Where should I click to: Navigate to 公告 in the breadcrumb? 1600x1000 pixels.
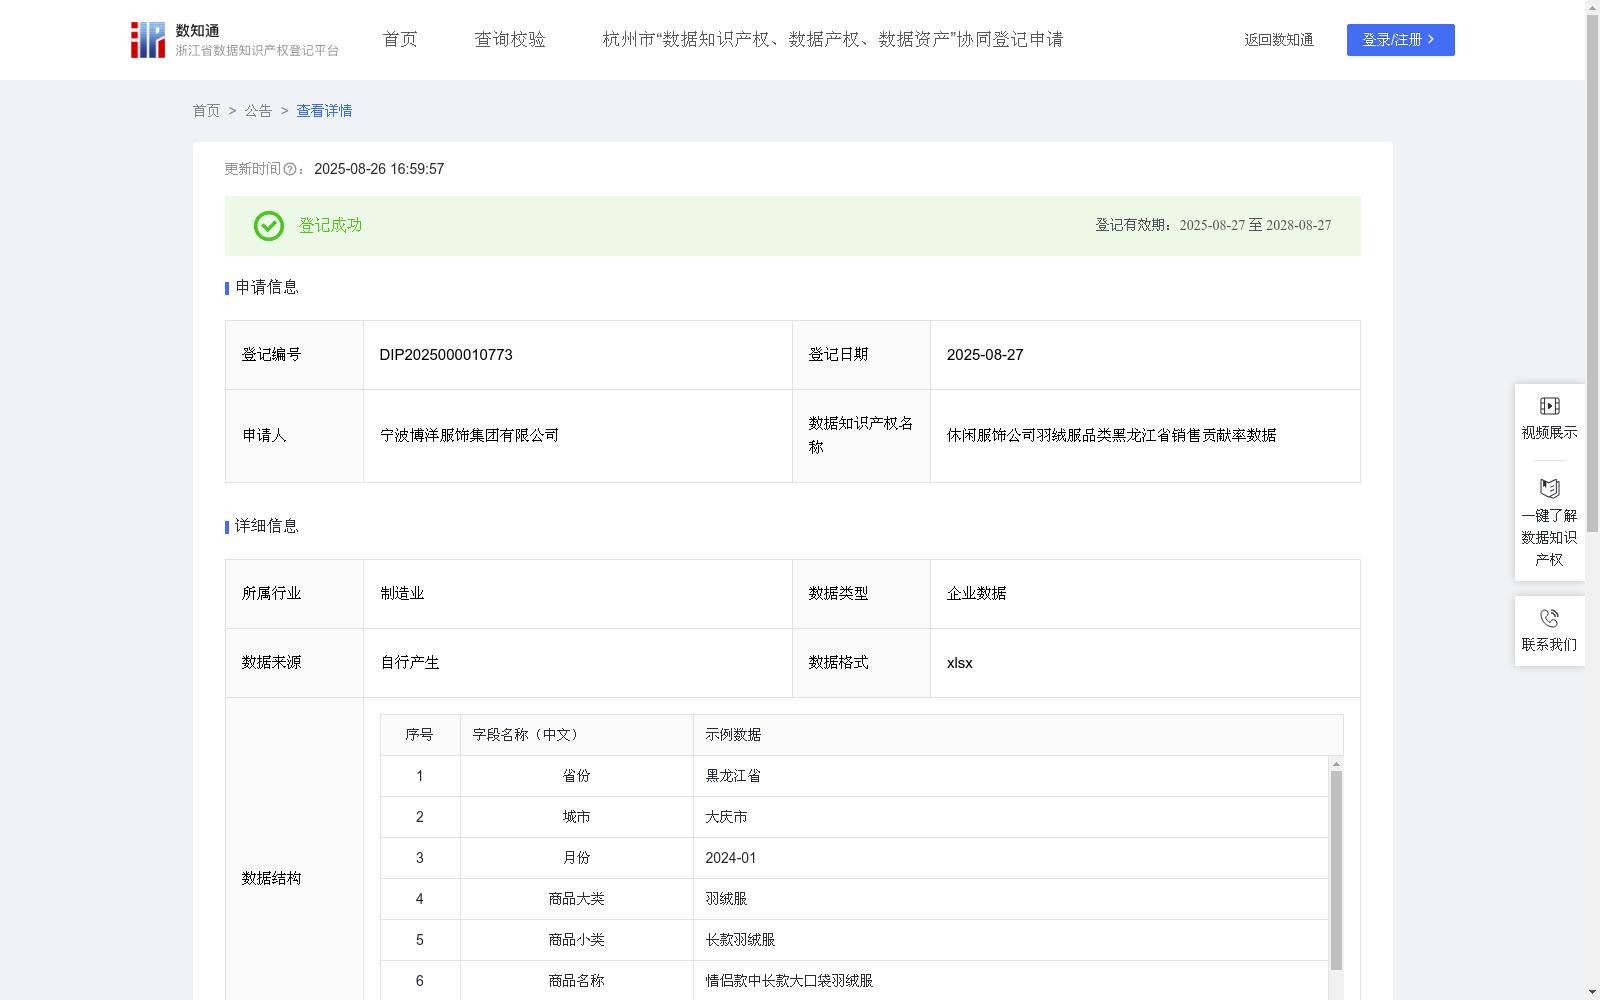258,111
